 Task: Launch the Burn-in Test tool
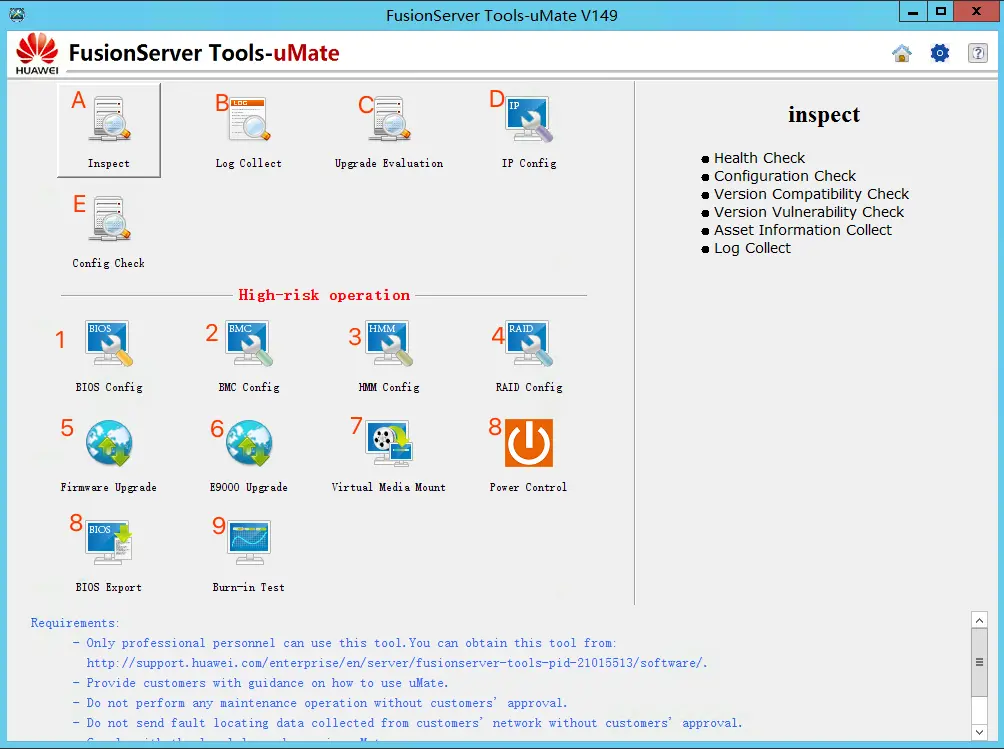click(248, 555)
